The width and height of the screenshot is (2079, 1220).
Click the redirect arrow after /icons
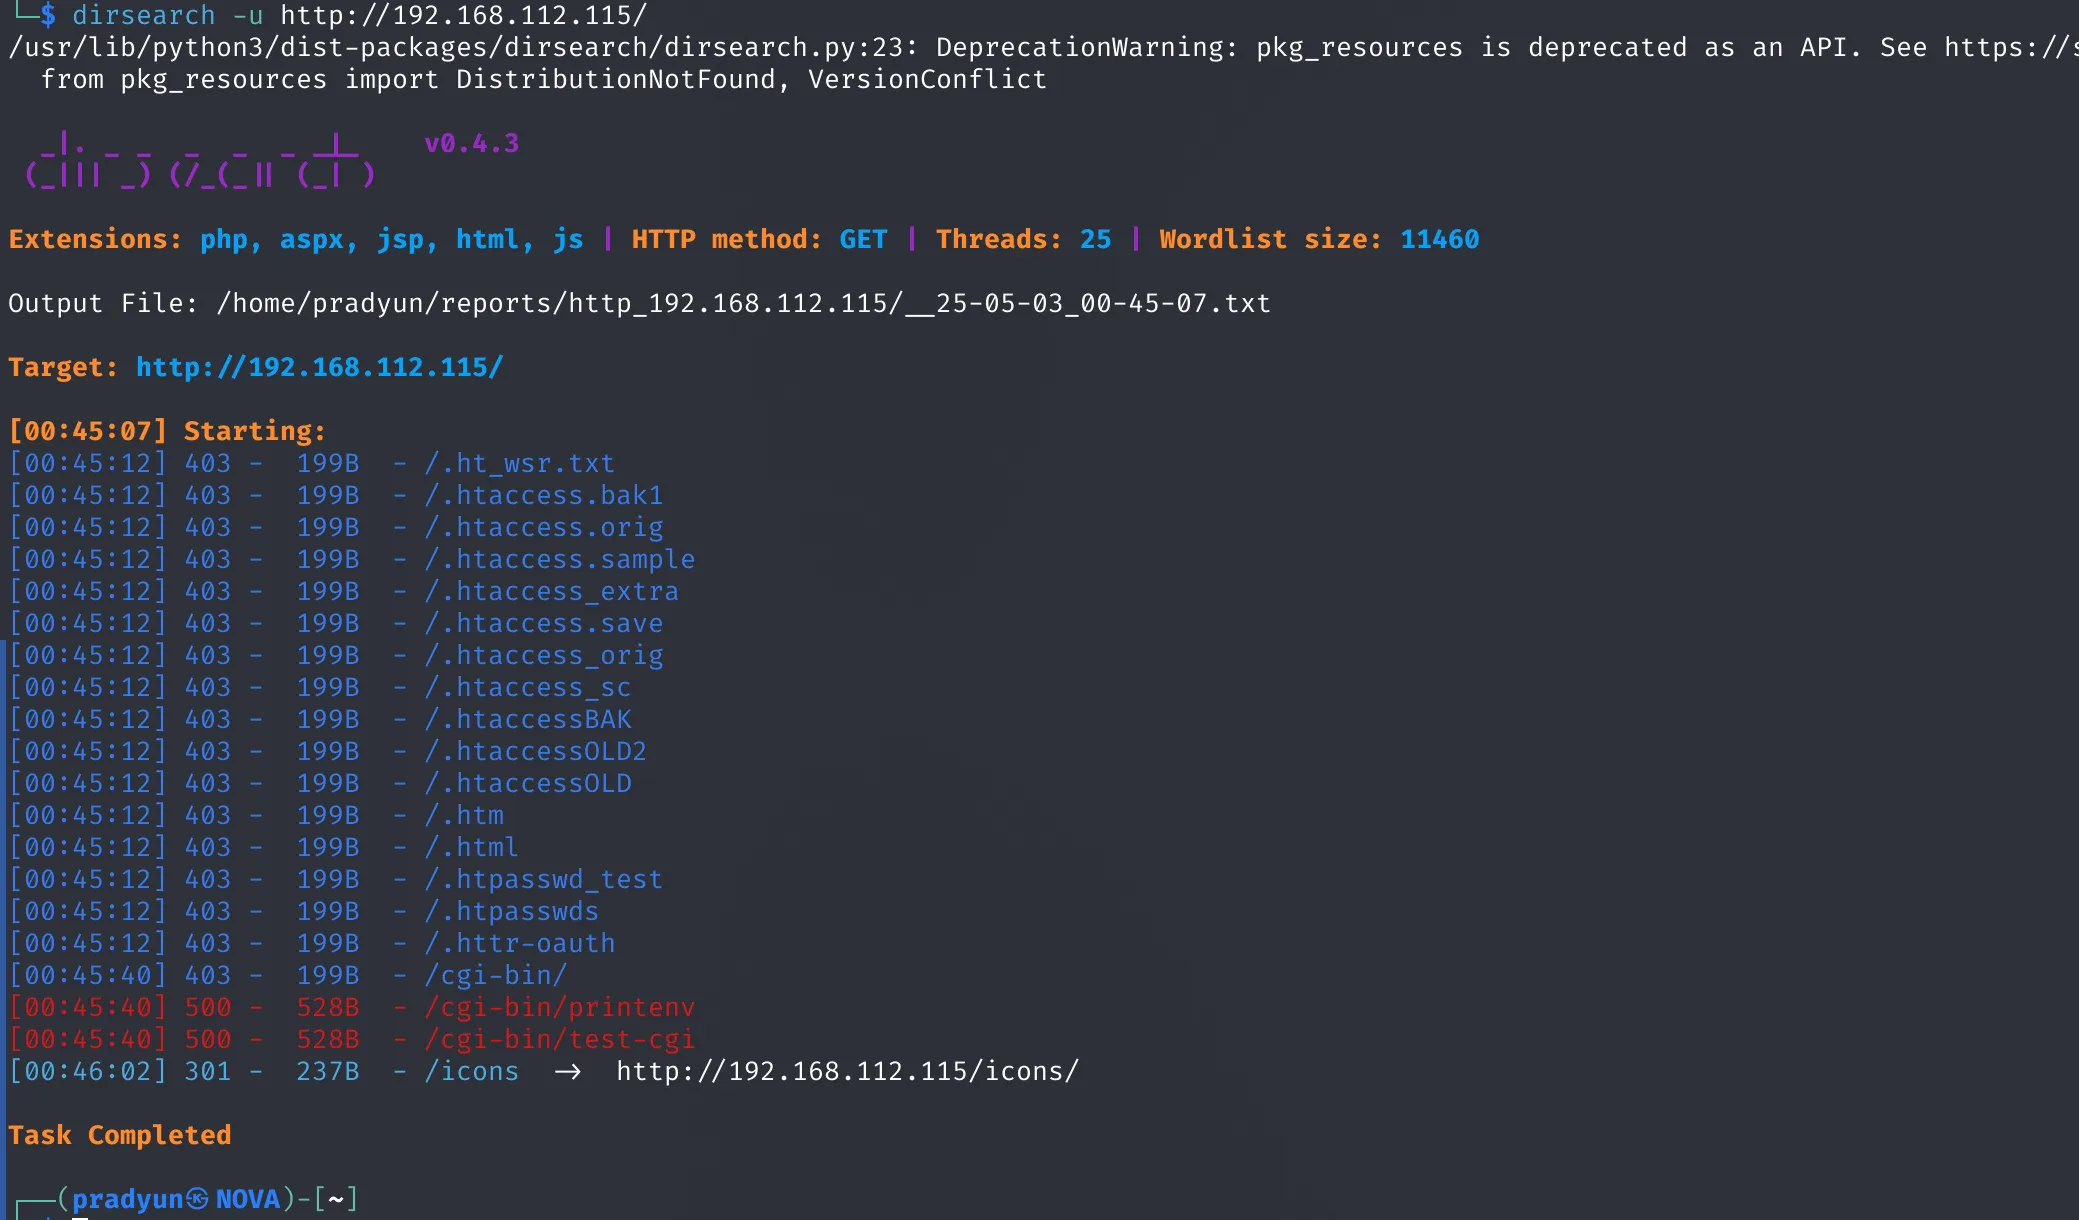568,1071
